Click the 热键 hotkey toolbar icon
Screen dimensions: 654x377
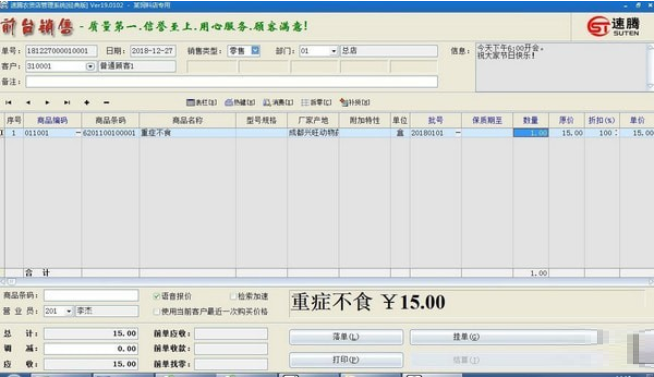click(x=240, y=103)
